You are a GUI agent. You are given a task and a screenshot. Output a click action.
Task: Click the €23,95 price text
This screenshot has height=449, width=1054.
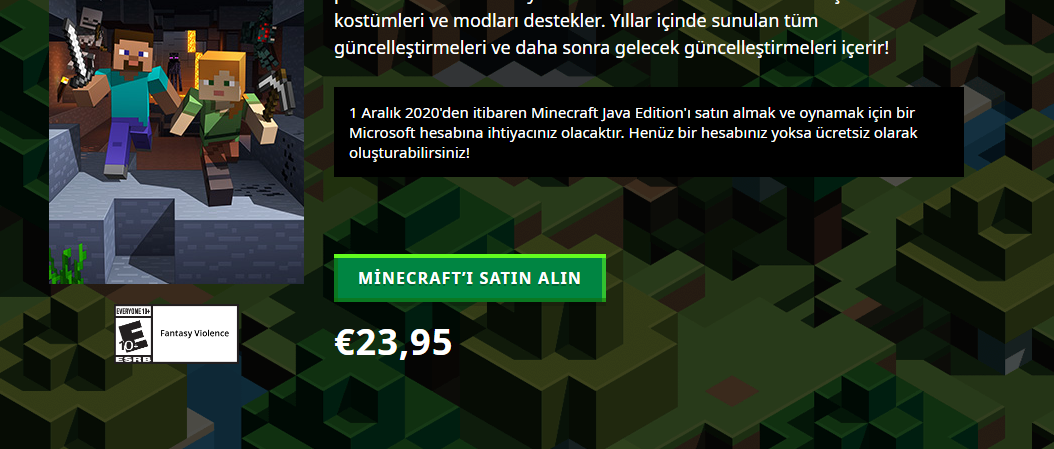pyautogui.click(x=393, y=343)
